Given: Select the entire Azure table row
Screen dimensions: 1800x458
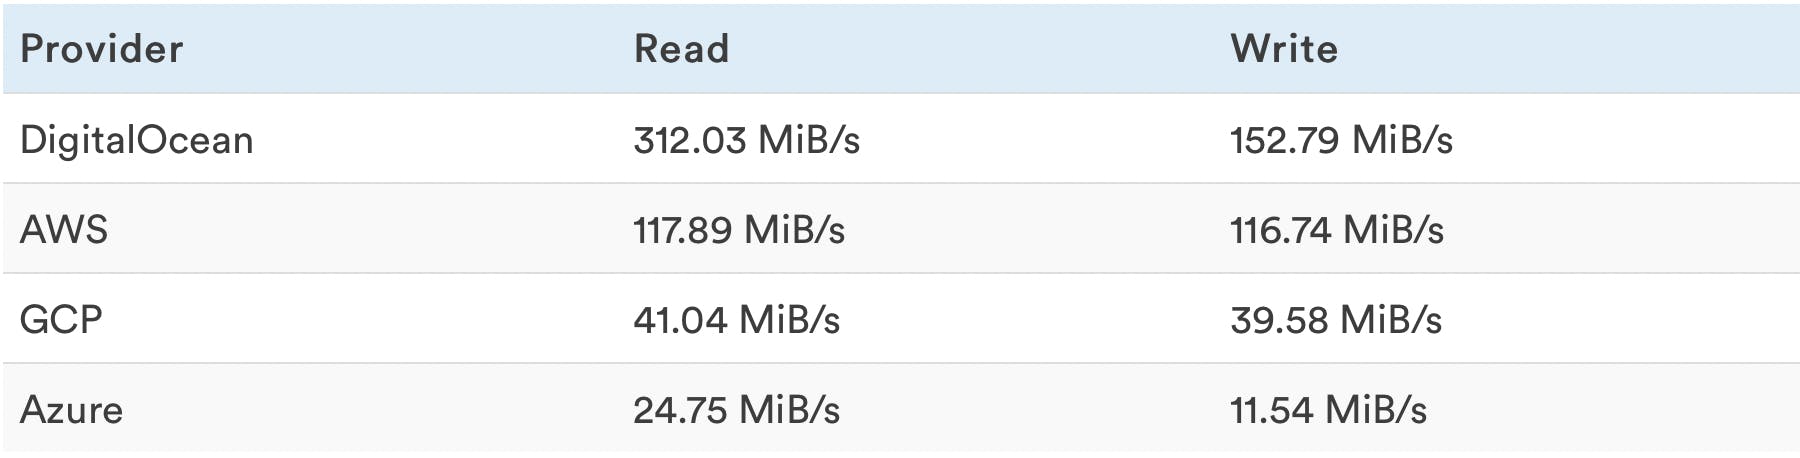Looking at the screenshot, I should 1000,410.
